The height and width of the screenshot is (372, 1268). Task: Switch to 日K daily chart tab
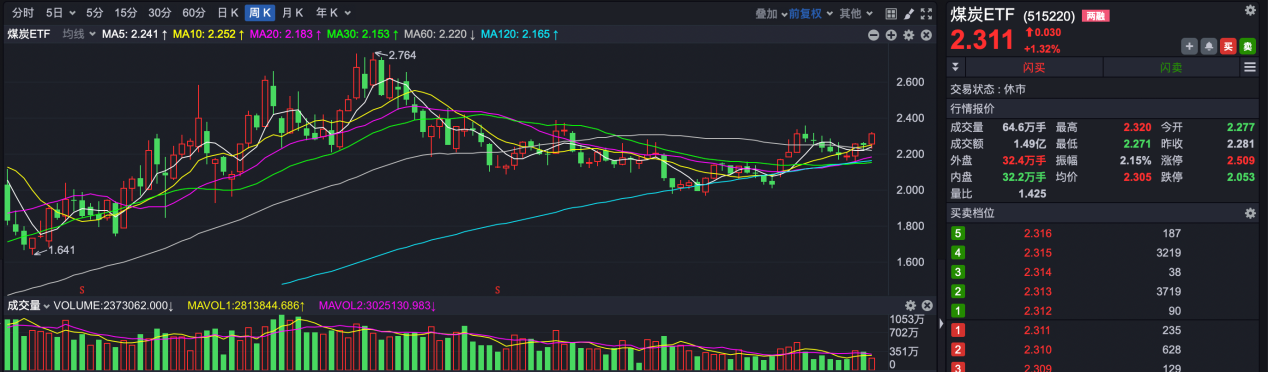228,13
